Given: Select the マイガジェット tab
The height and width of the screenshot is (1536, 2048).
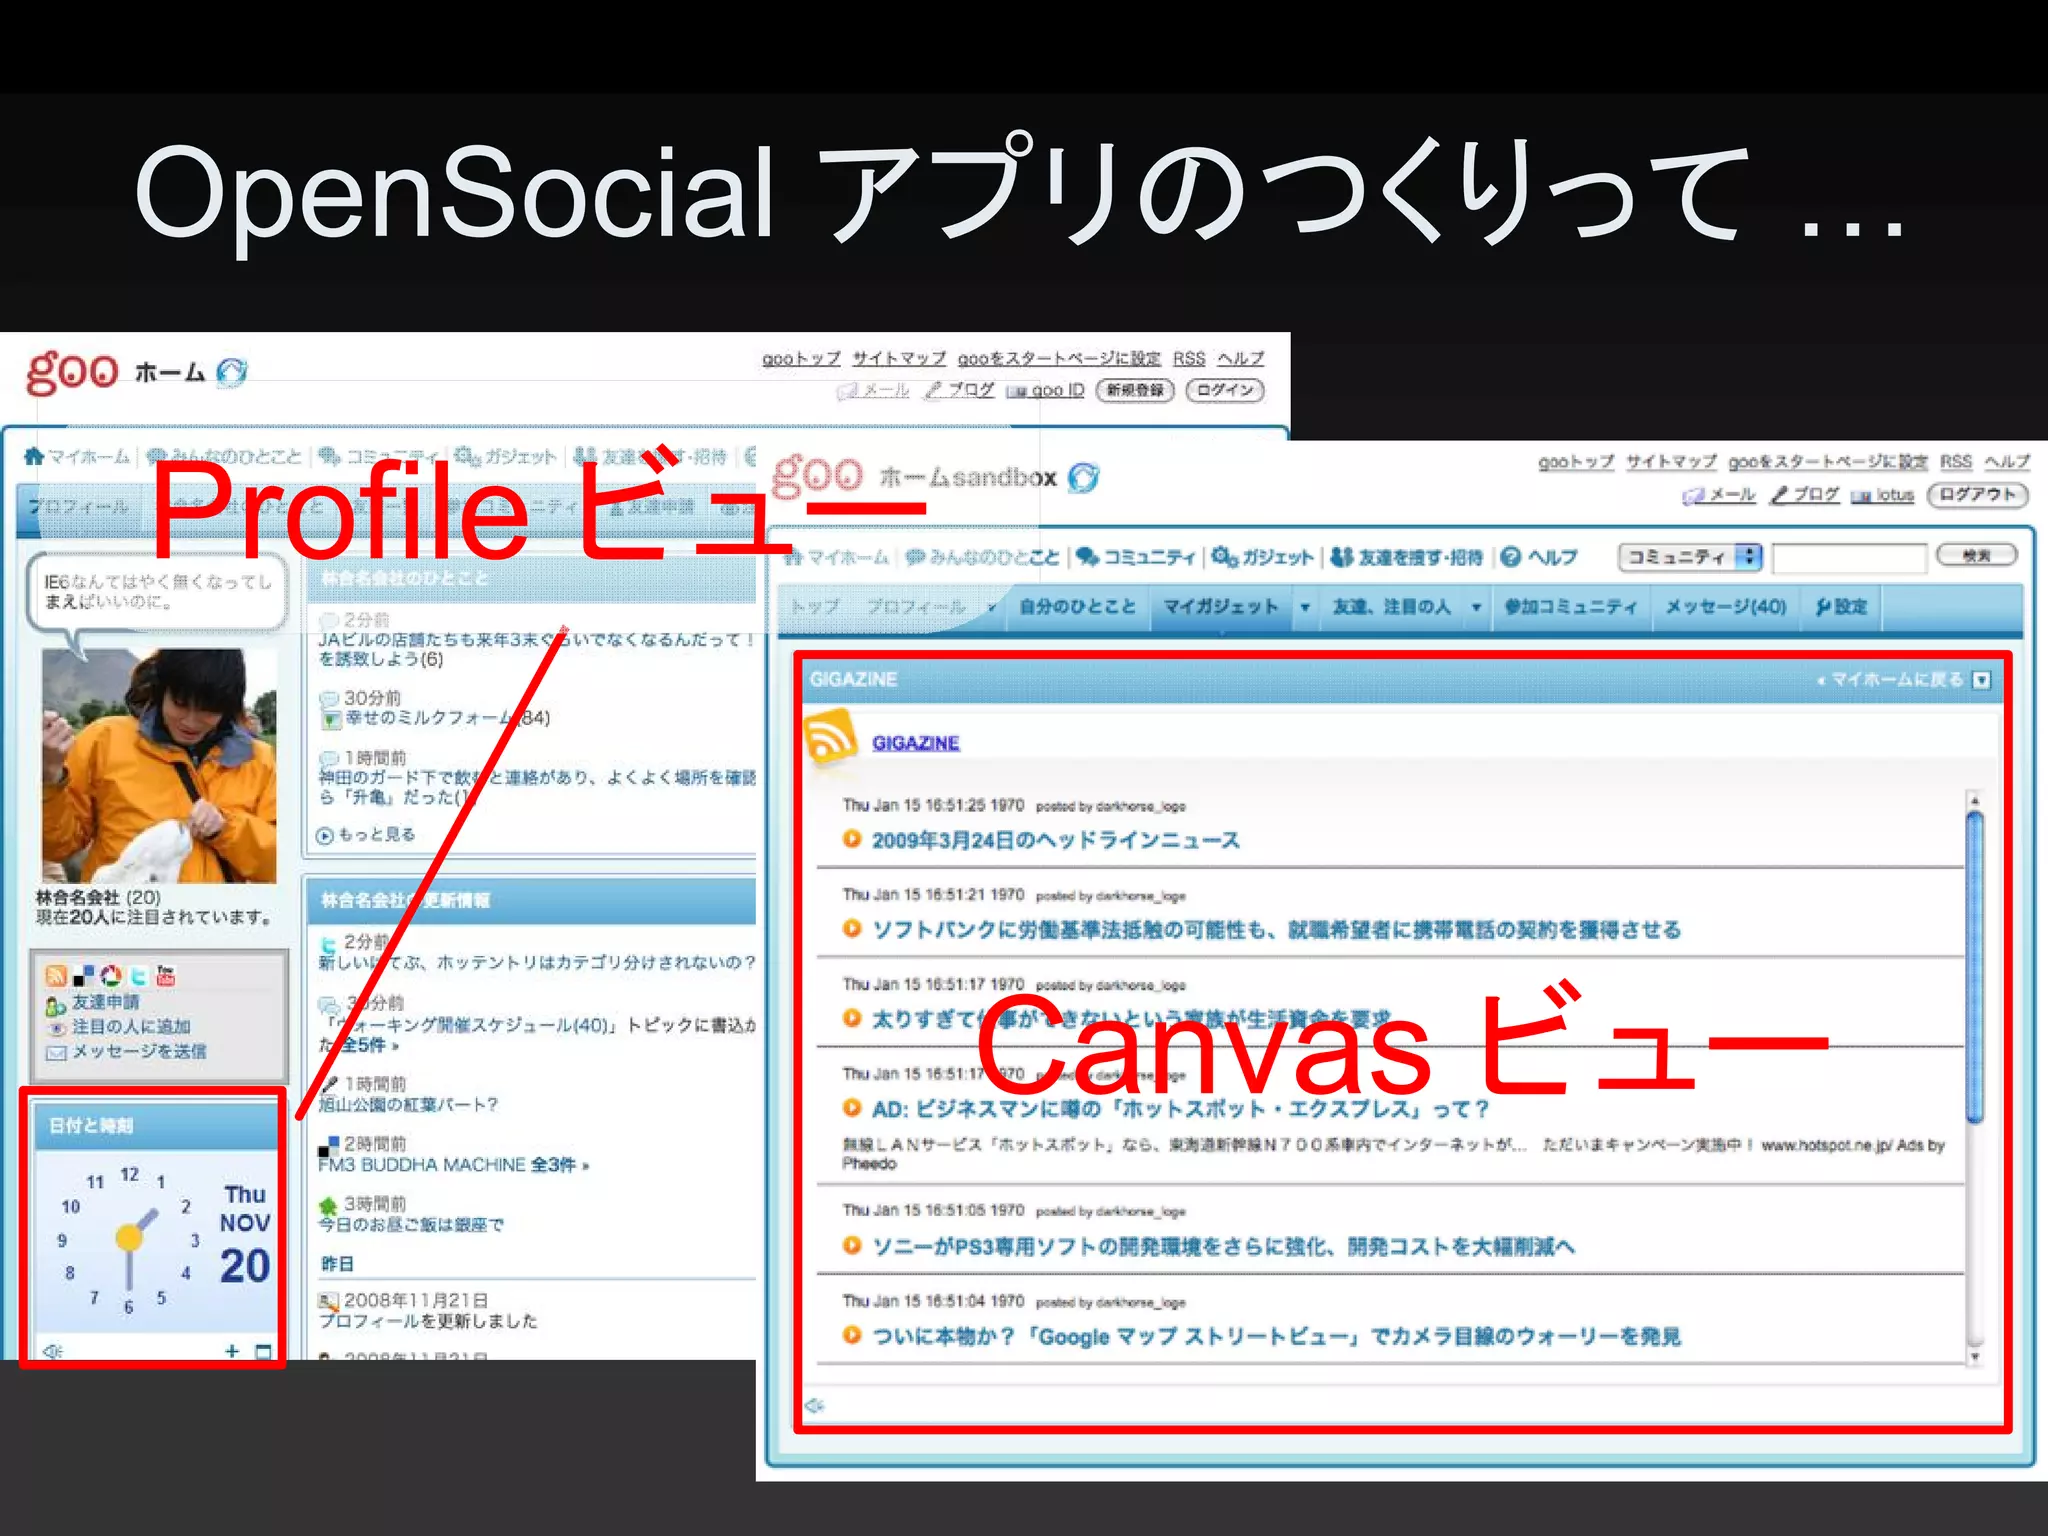Looking at the screenshot, I should (x=1220, y=607).
